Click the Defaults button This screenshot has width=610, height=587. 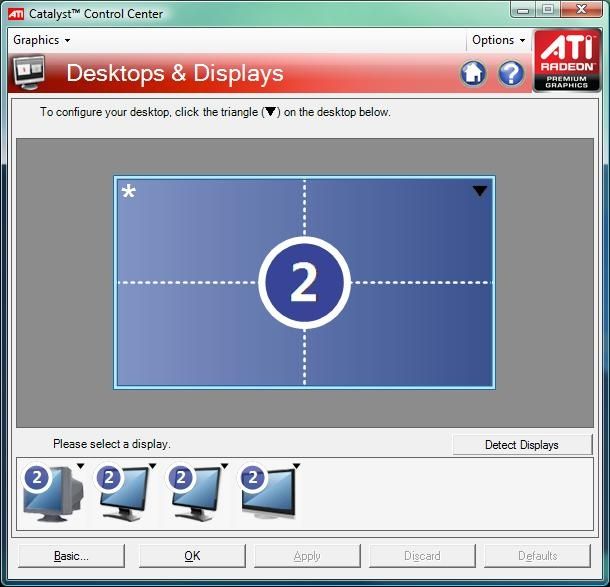point(538,556)
